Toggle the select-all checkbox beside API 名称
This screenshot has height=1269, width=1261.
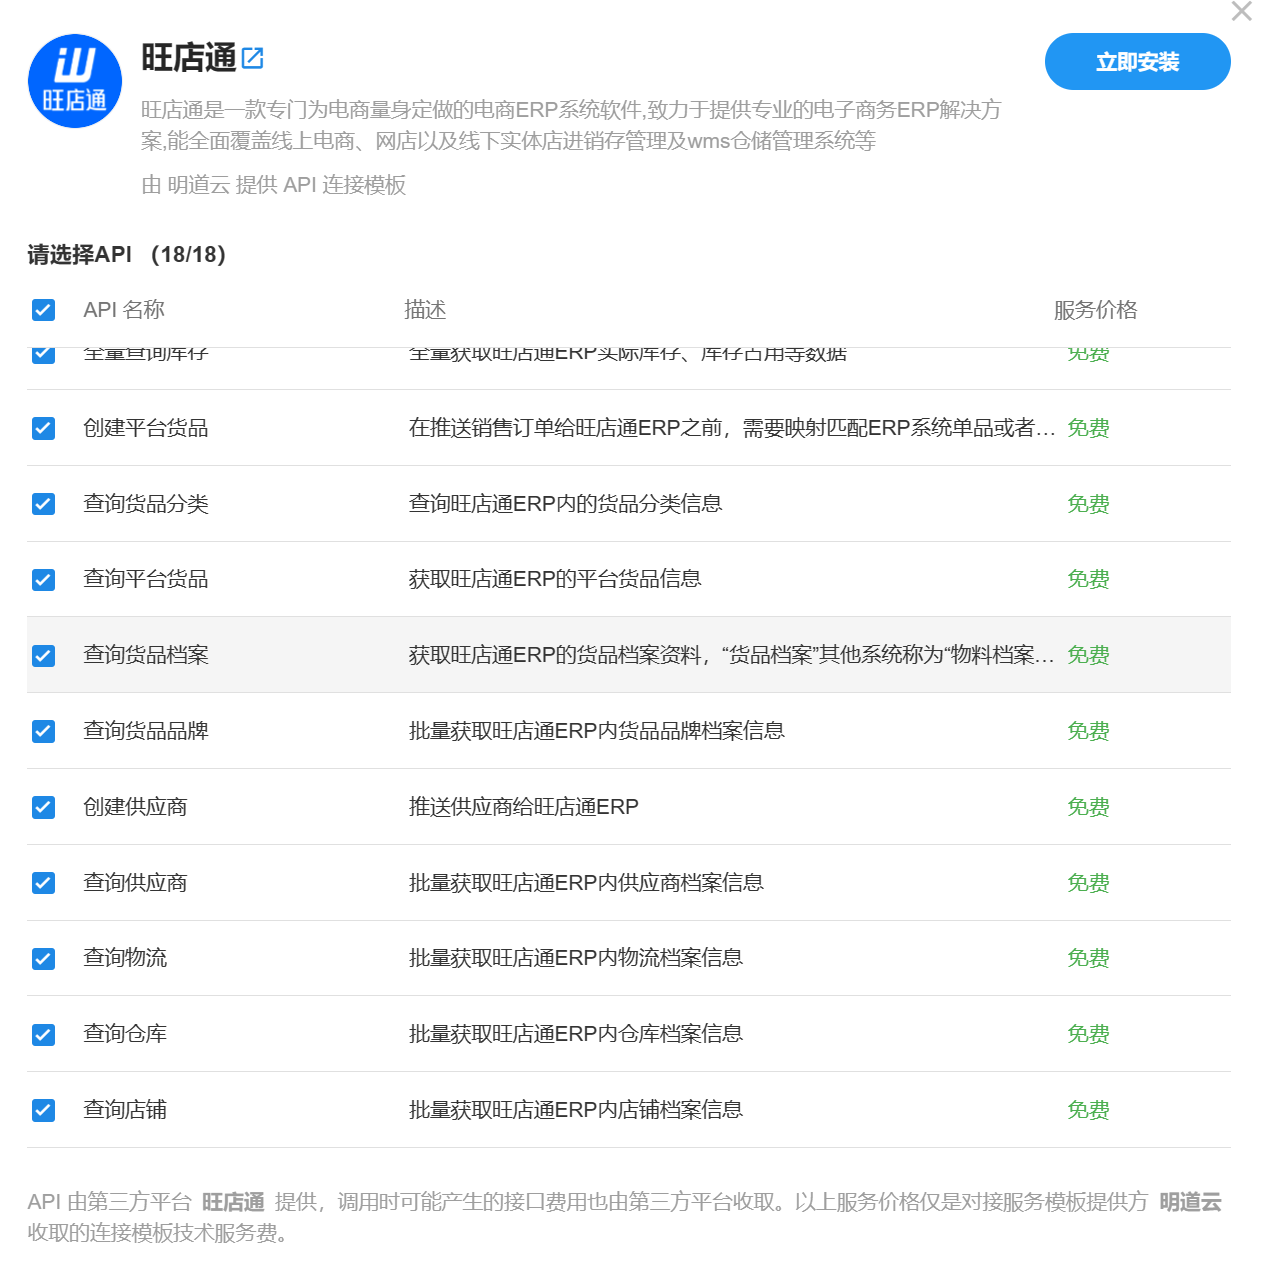43,310
